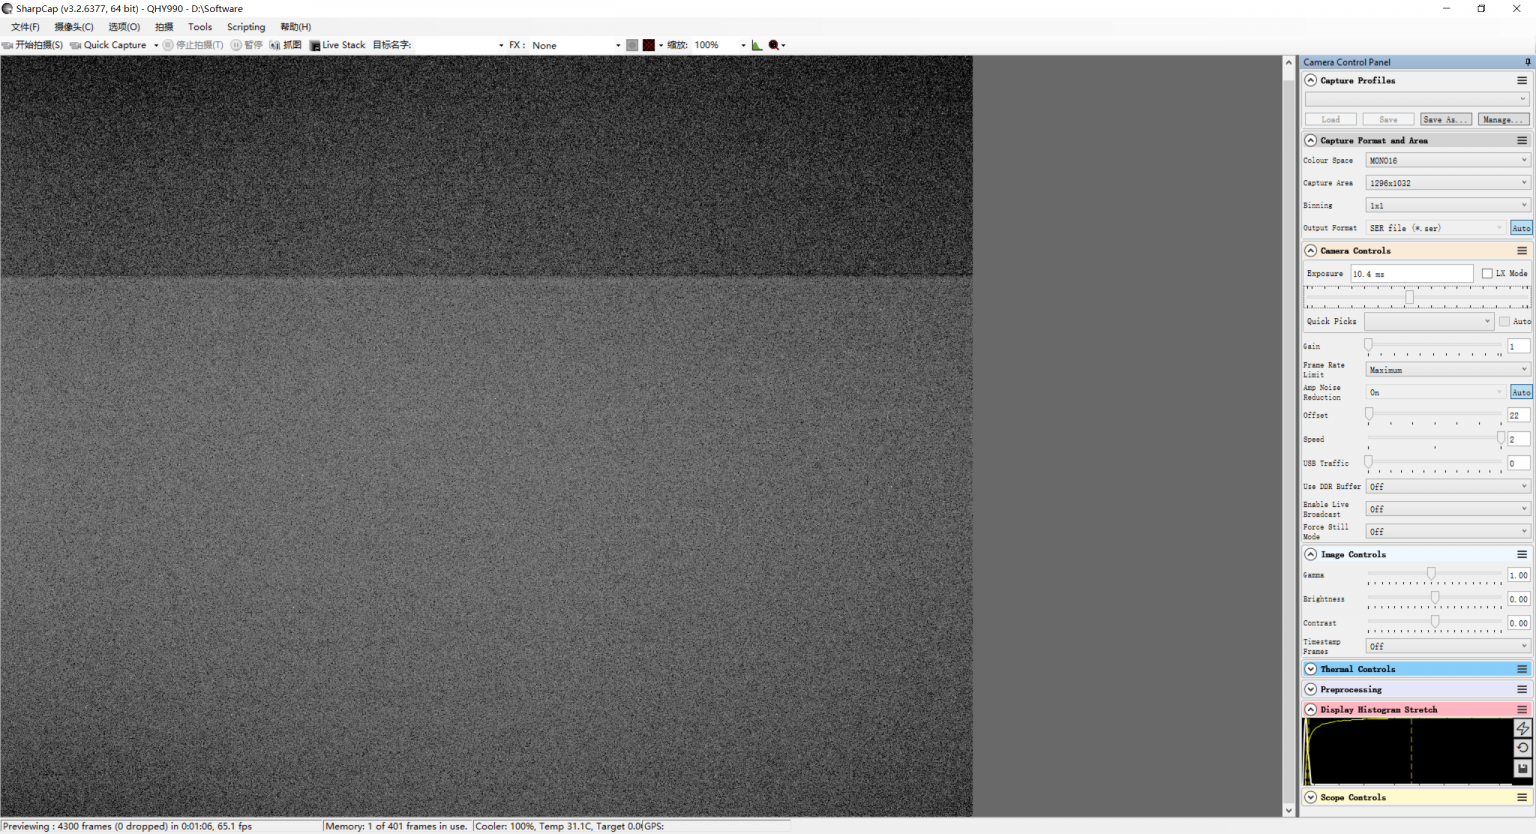Open the Tools menu
Screen dimensions: 1536x834
coord(200,27)
